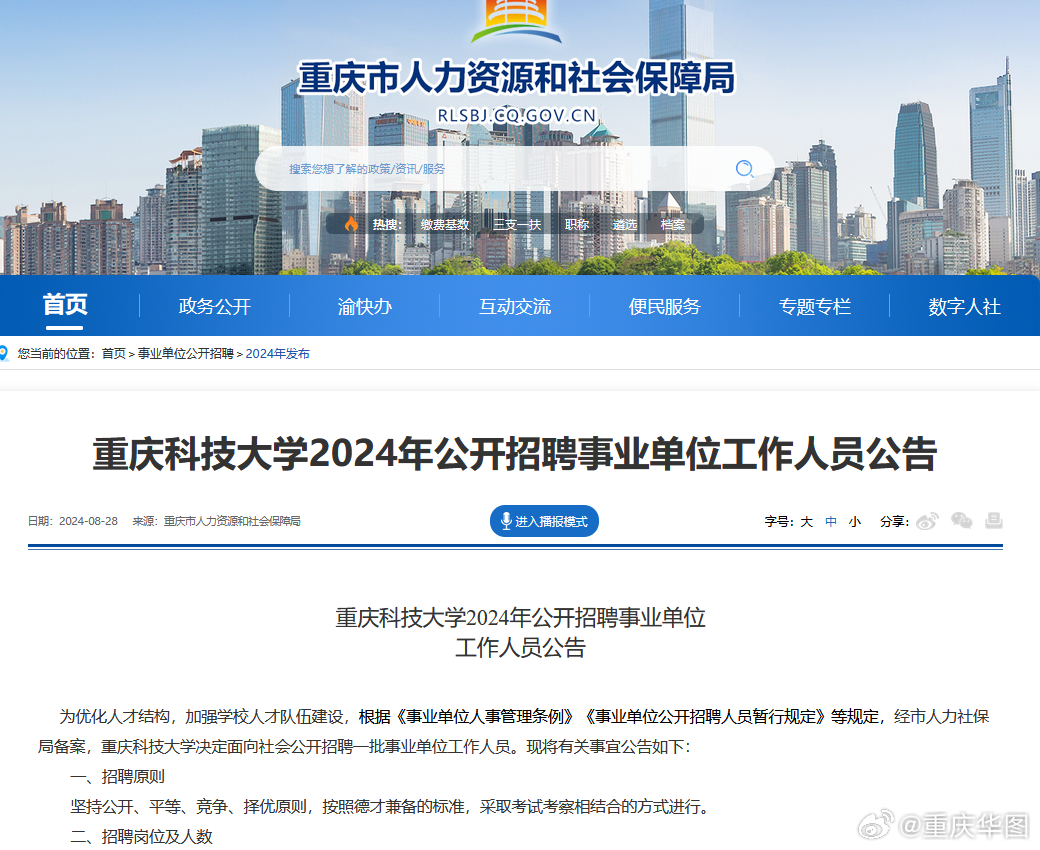Viewport: 1040px width, 850px height.
Task: Select hot search term 缴费基数
Action: (445, 225)
